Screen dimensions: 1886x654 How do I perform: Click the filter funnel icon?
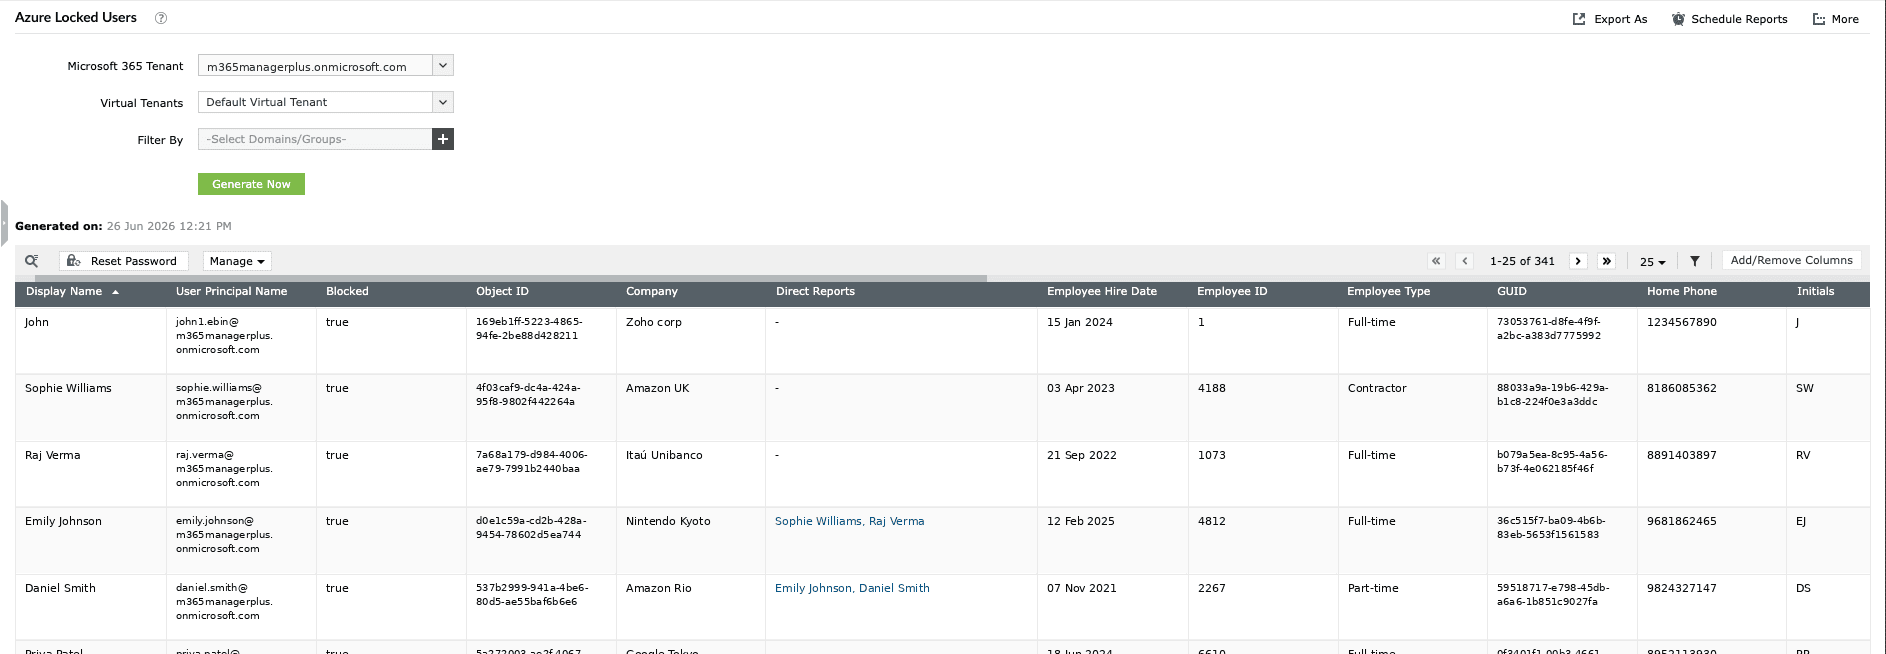1695,261
